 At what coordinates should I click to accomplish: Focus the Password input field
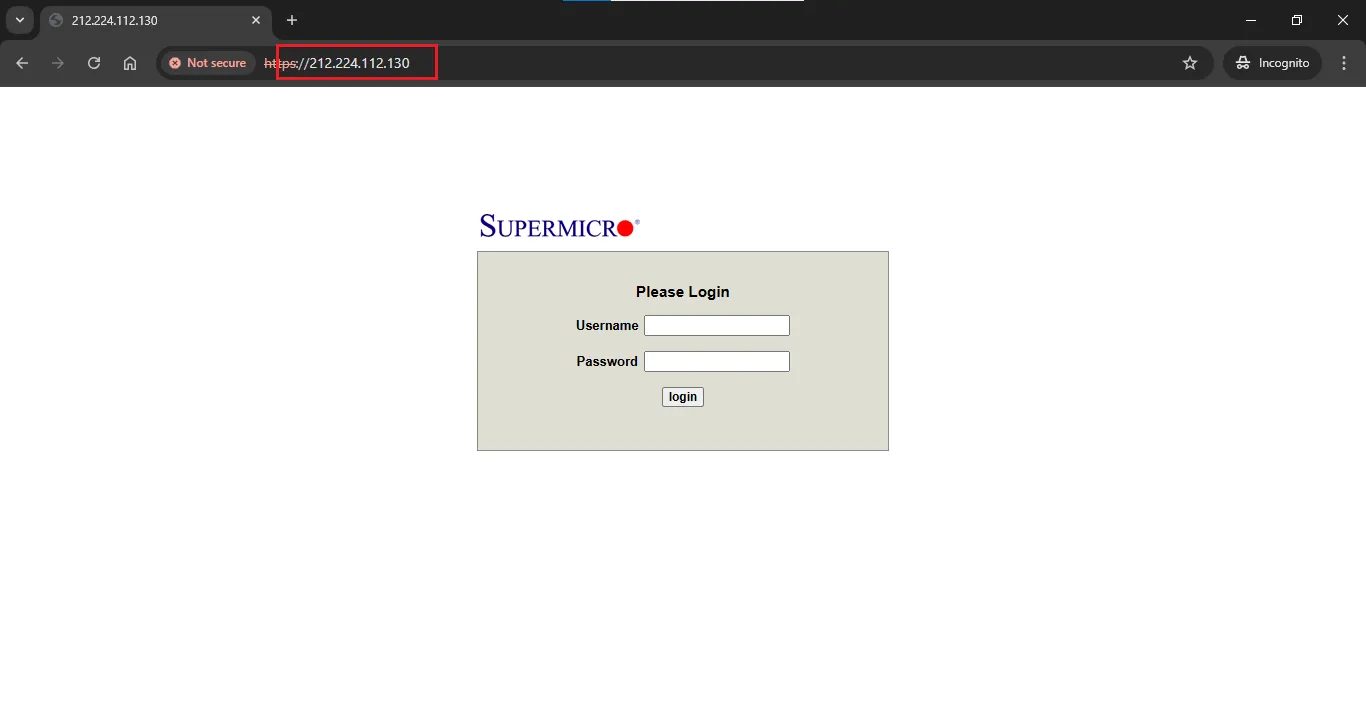coord(716,361)
